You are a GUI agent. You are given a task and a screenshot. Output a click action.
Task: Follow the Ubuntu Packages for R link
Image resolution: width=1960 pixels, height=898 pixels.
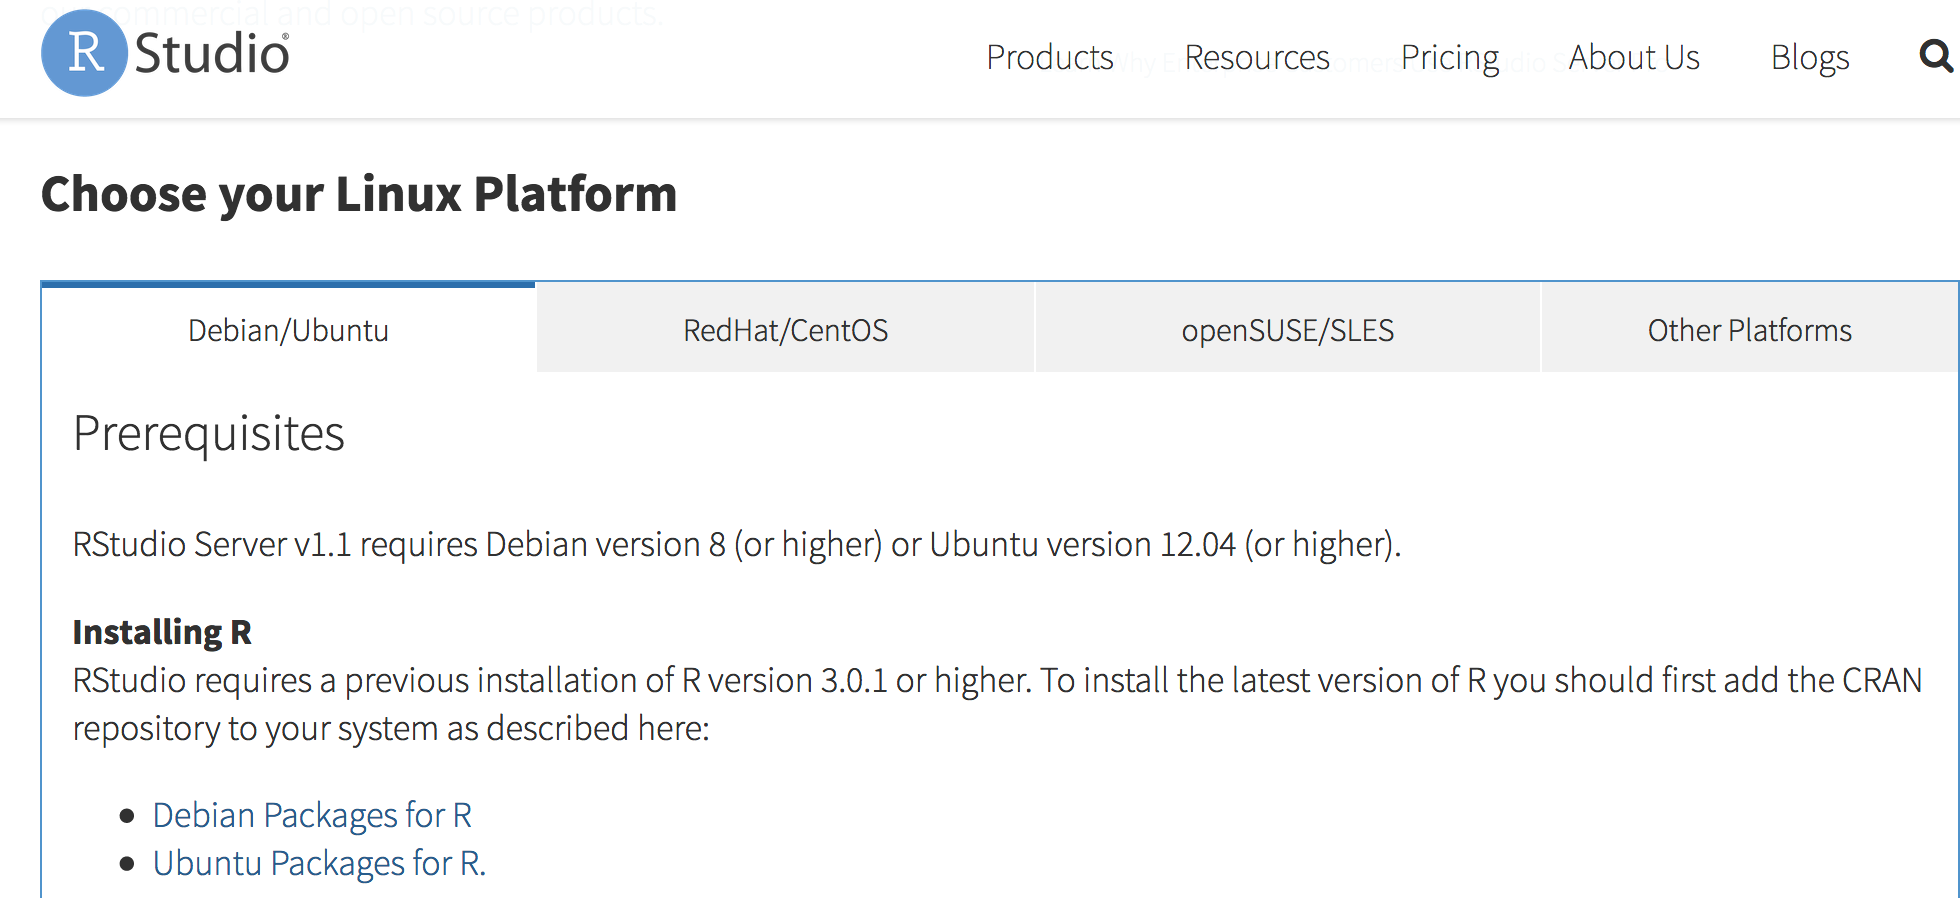coord(319,863)
